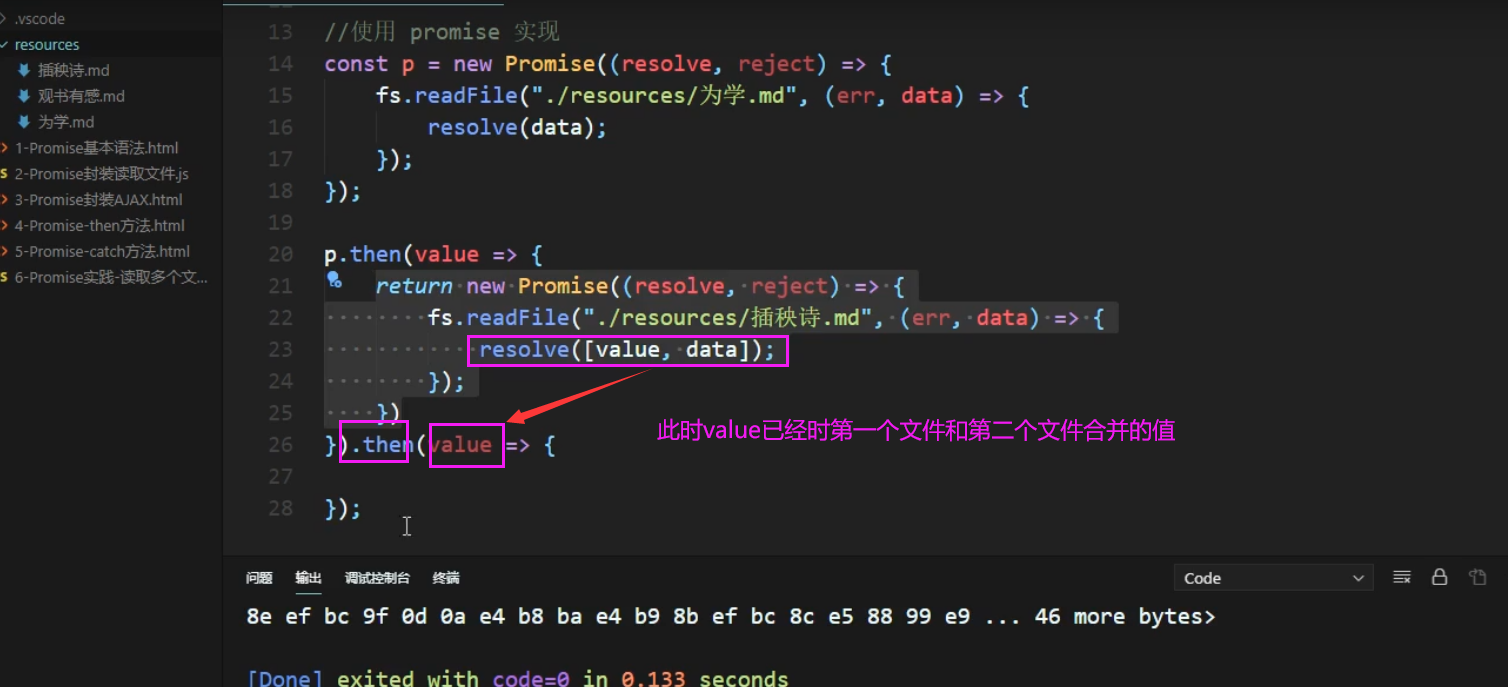Select the 输出 panel tab
This screenshot has width=1508, height=687.
[308, 578]
